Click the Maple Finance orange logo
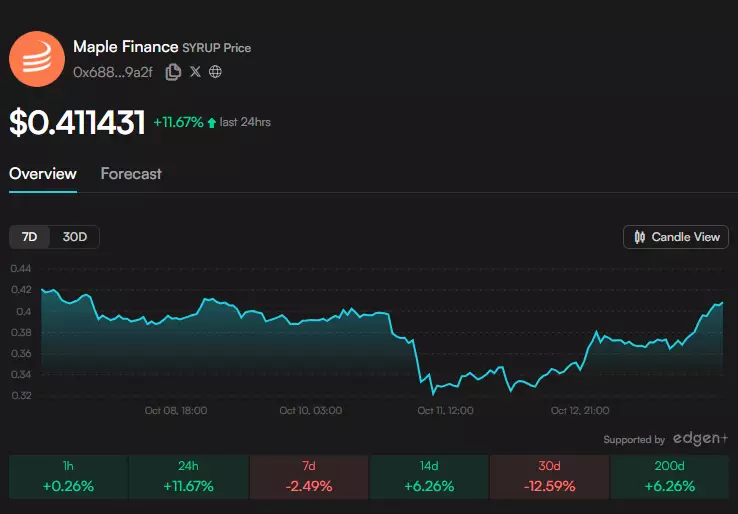The image size is (738, 514). click(x=37, y=57)
